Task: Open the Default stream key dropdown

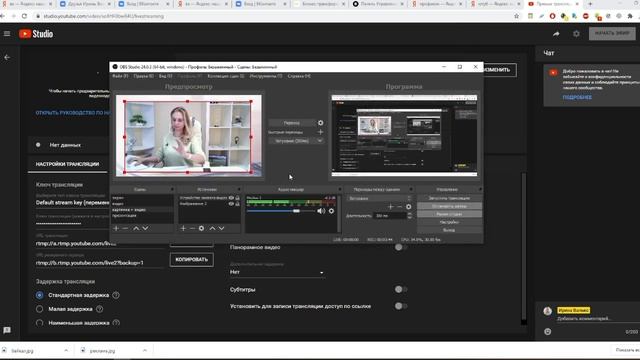Action: coord(73,202)
